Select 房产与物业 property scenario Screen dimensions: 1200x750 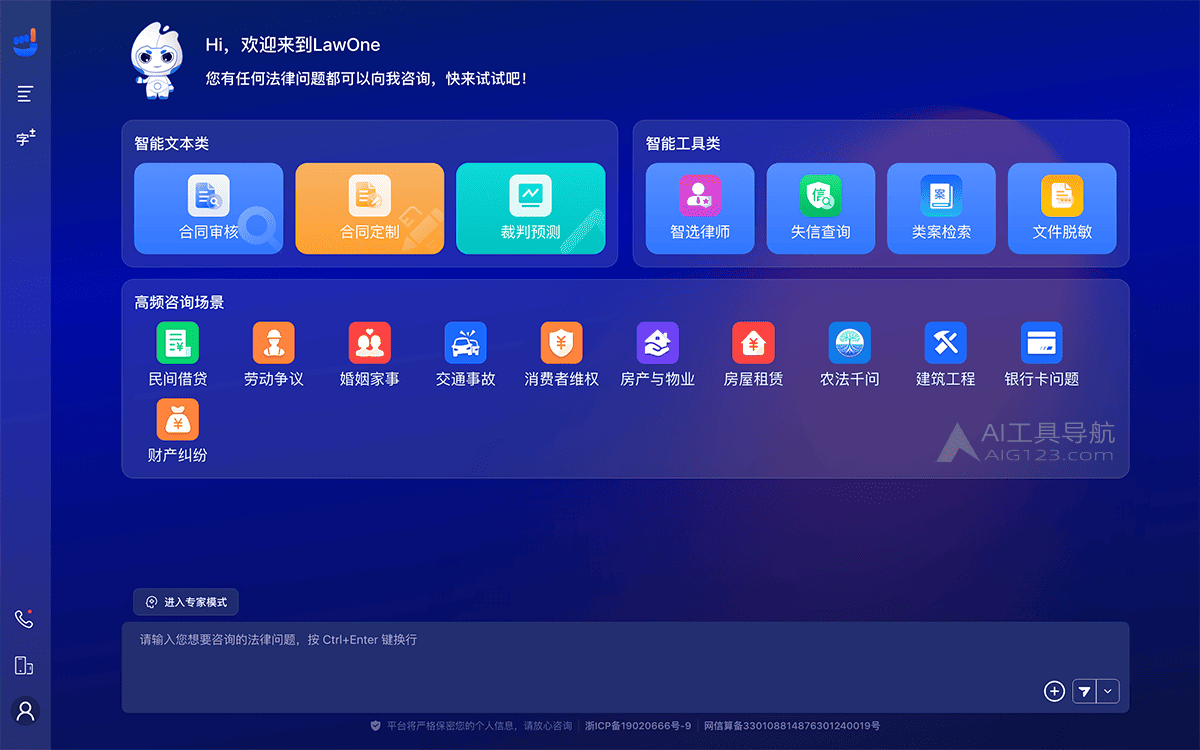658,355
